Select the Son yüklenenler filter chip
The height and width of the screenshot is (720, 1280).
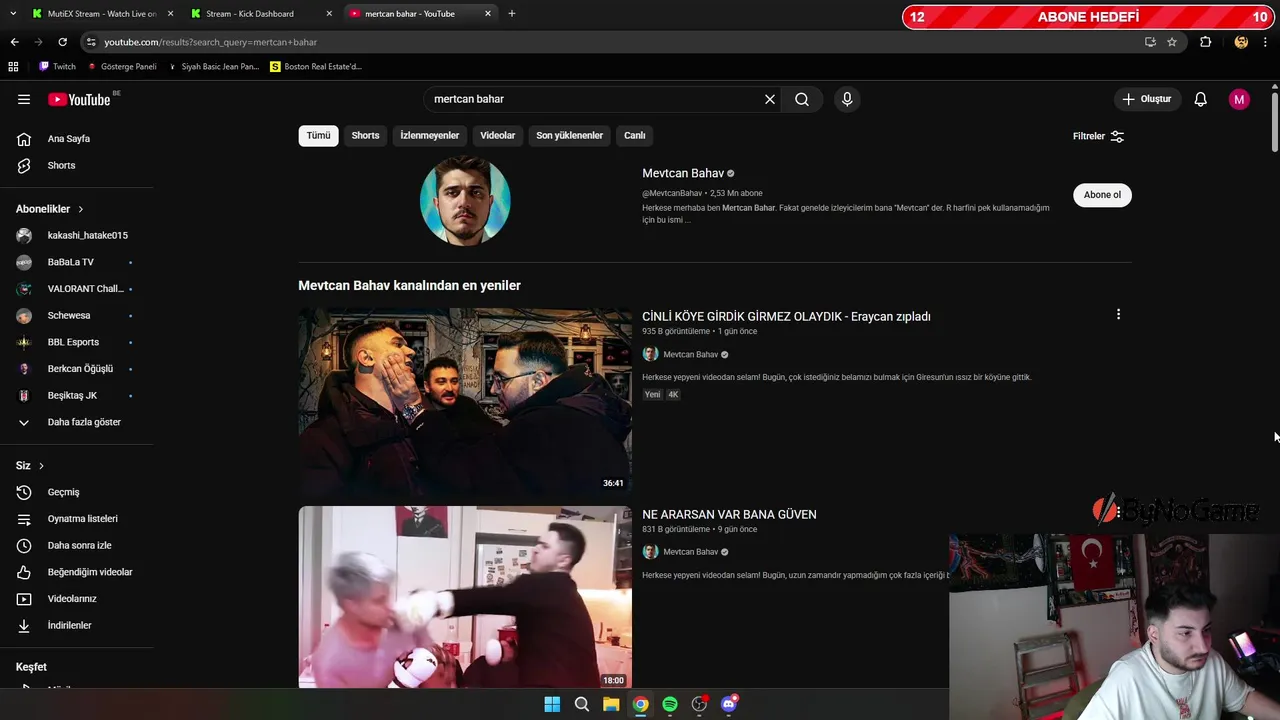click(569, 135)
